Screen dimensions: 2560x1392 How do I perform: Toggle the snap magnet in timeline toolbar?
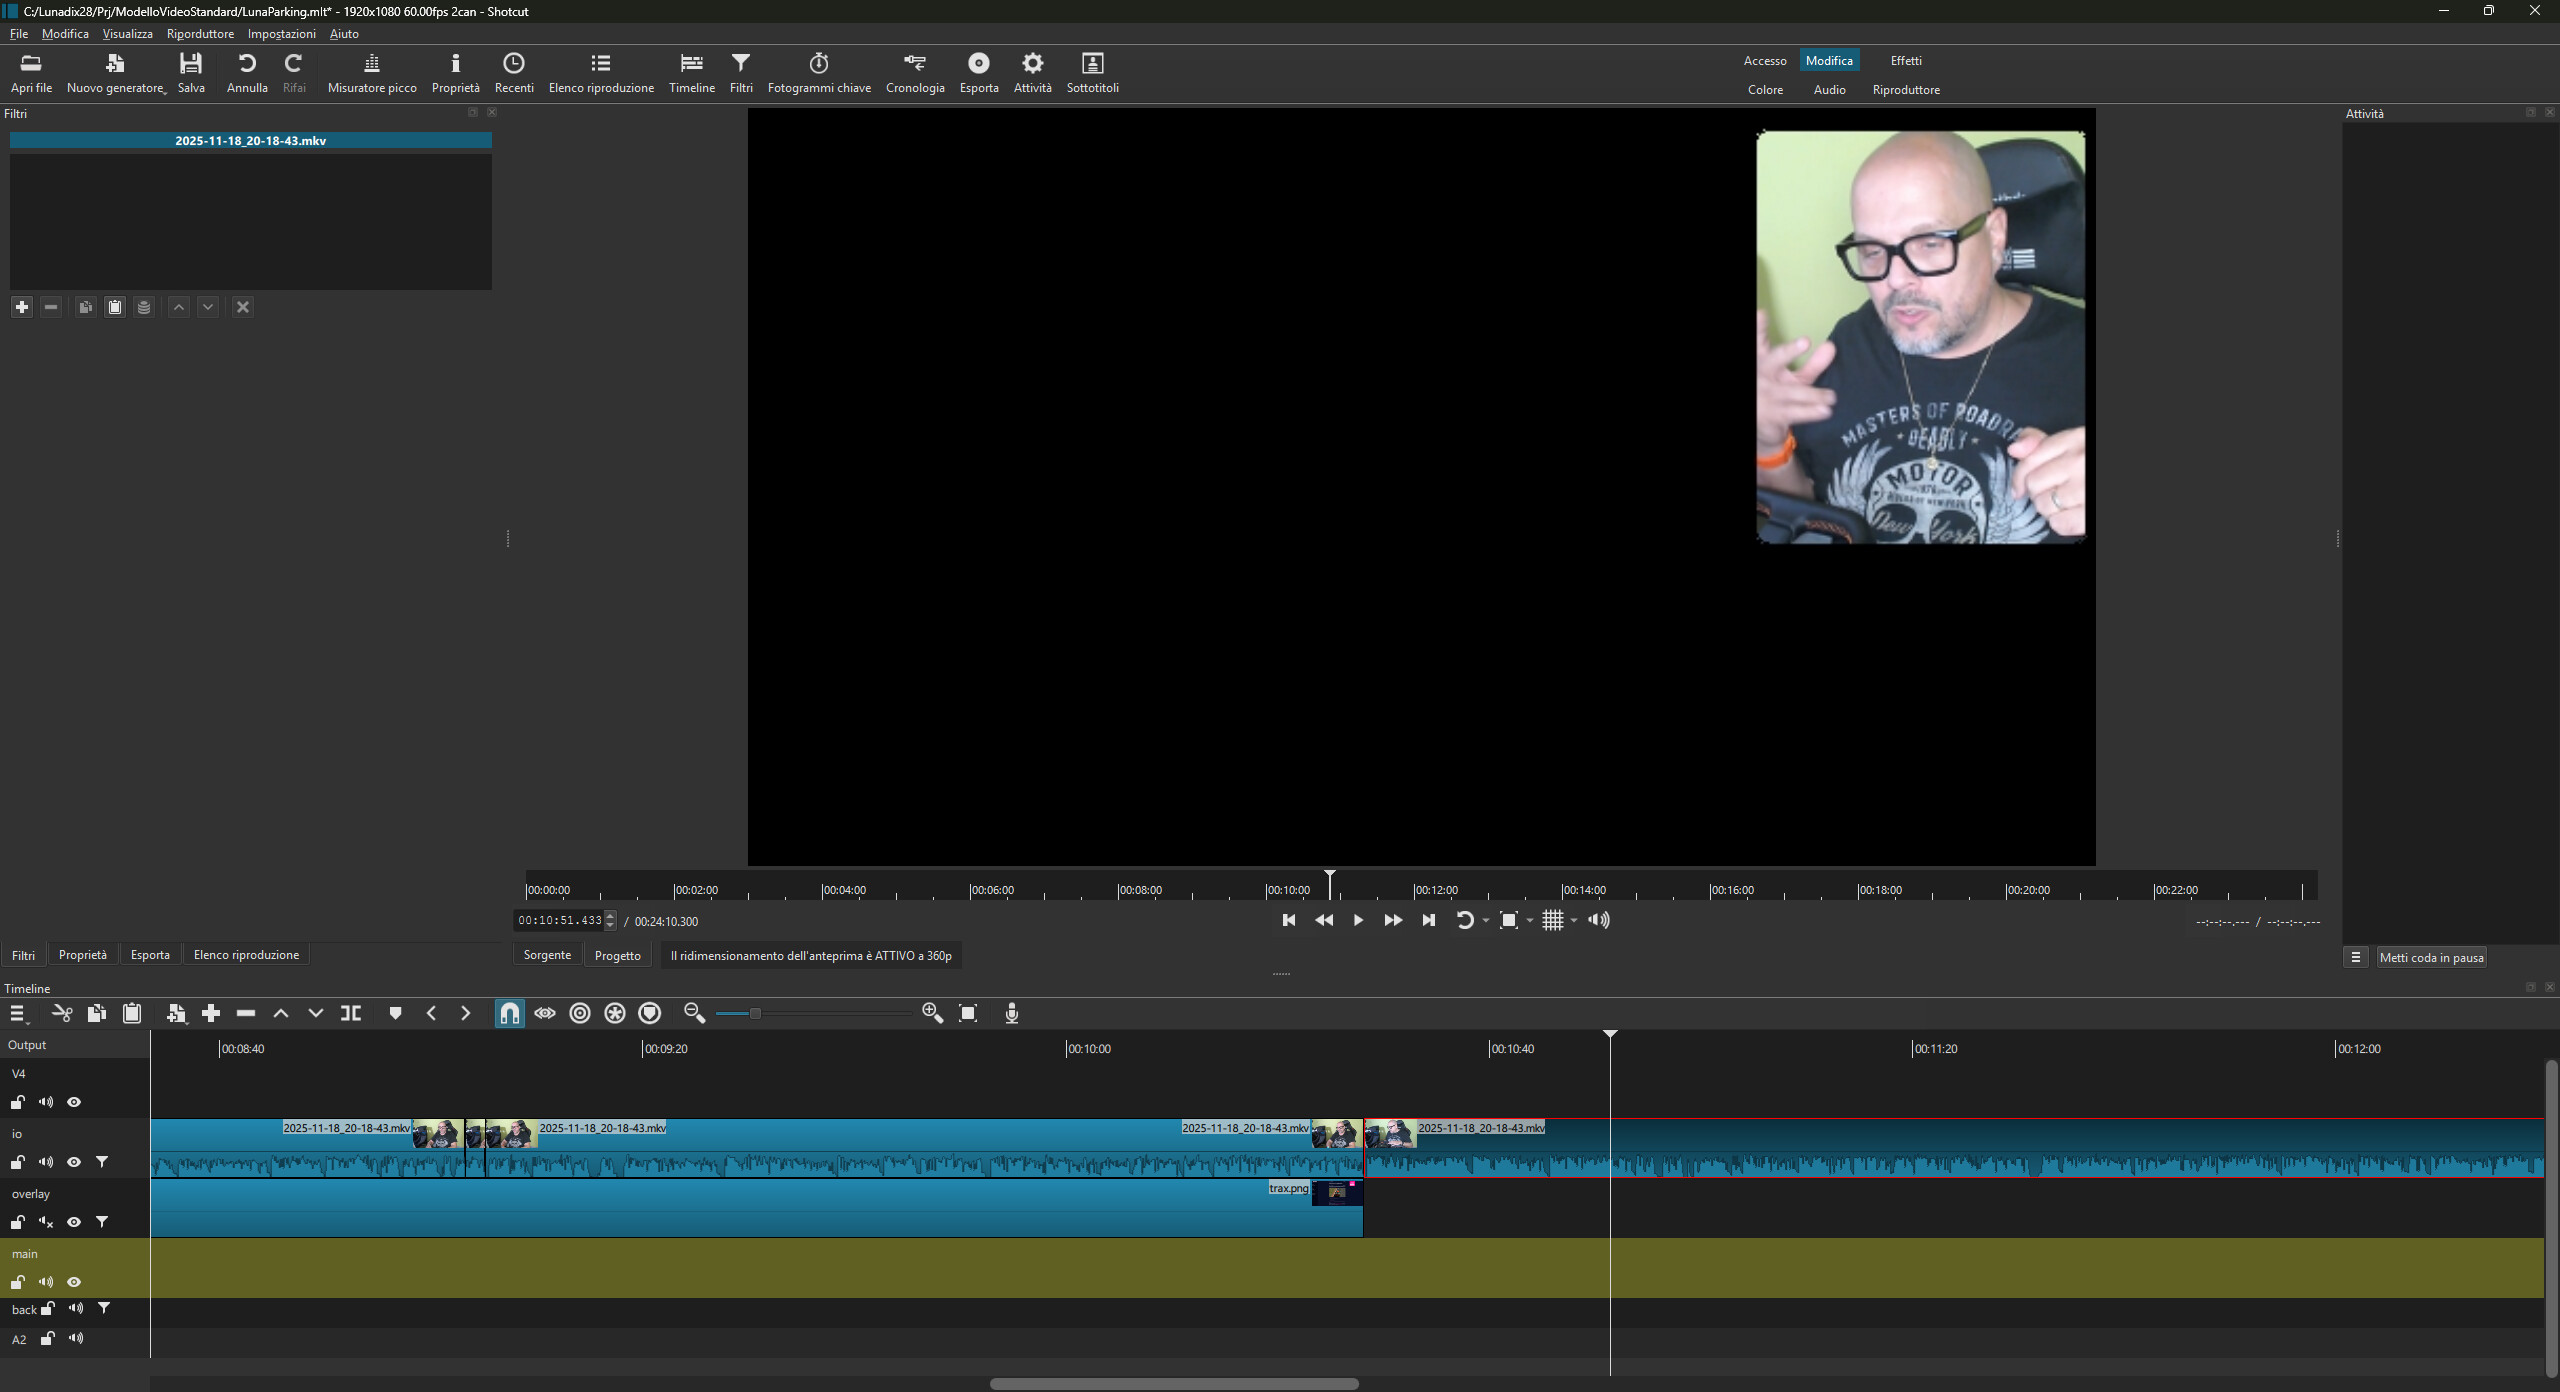click(509, 1013)
